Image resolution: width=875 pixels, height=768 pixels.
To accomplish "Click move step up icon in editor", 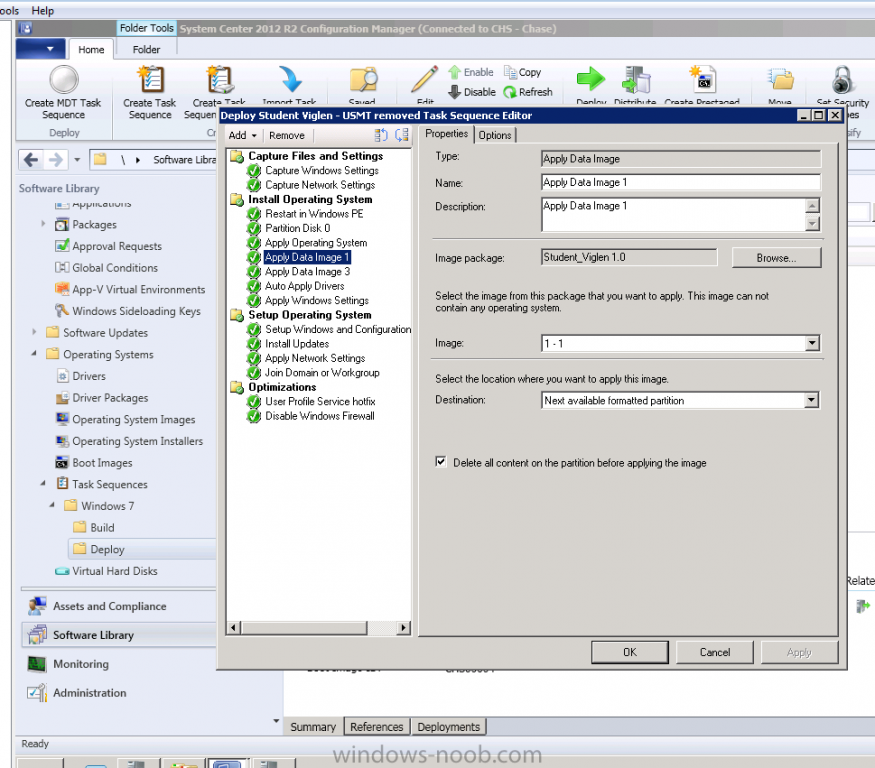I will [381, 135].
